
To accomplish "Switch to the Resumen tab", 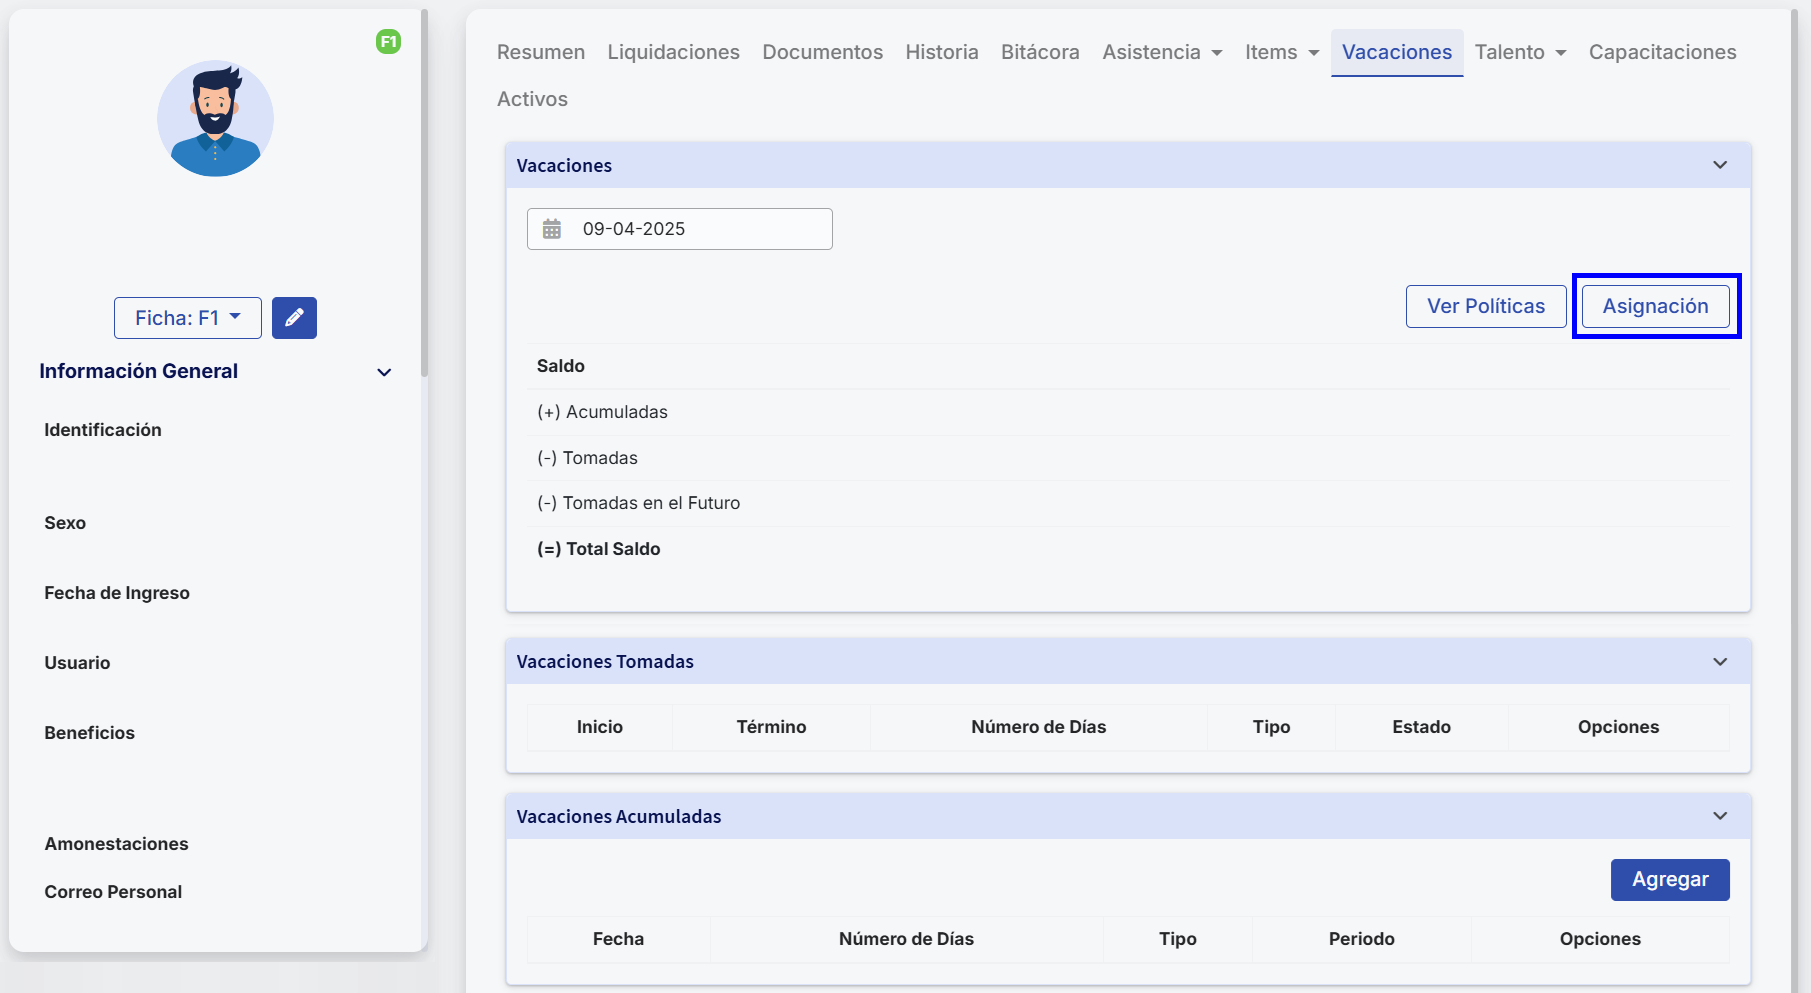I will coord(541,52).
